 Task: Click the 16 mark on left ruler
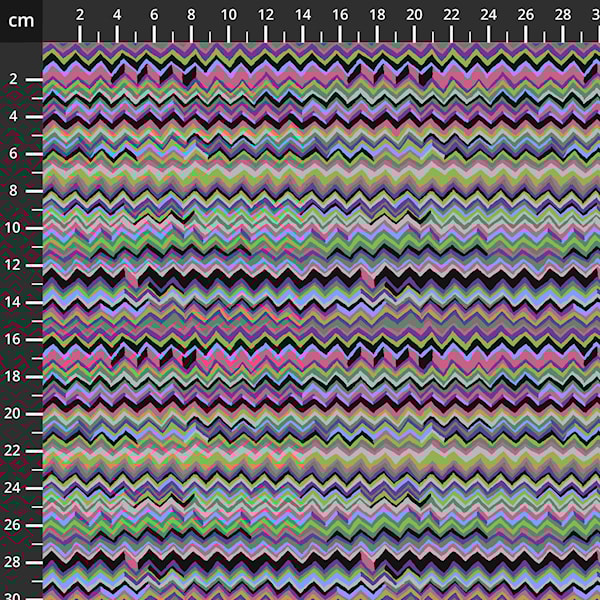coord(14,340)
